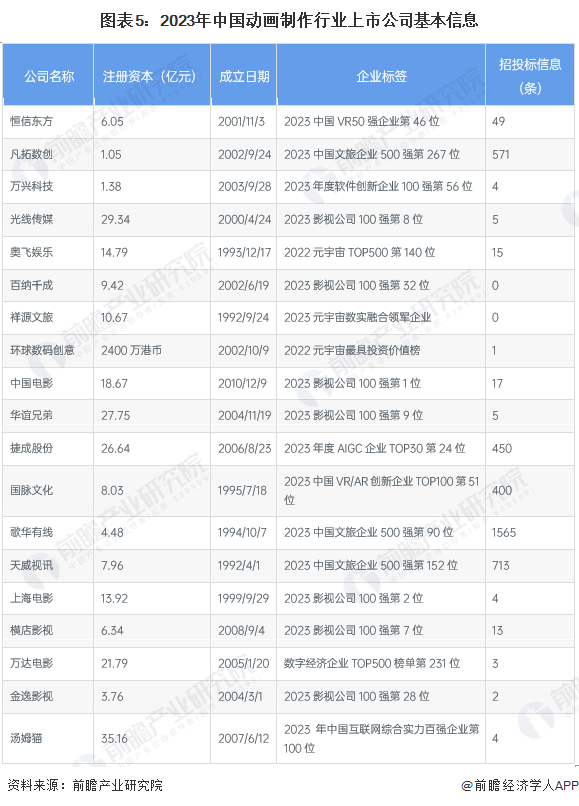
Task: Click capital value '6.05' for 恒信东方
Action: pyautogui.click(x=112, y=121)
